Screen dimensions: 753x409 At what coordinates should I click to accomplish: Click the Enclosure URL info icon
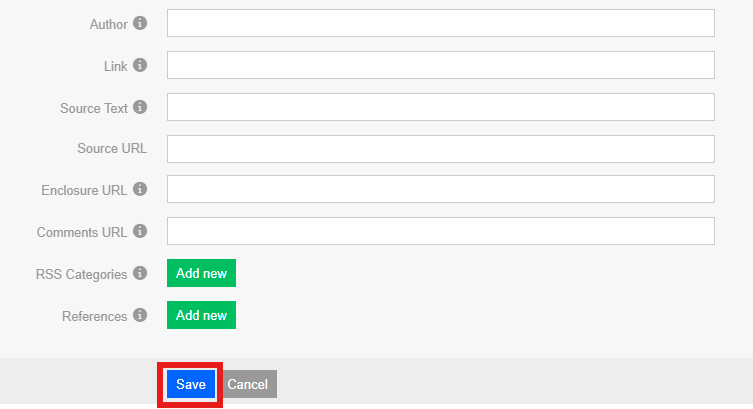[x=140, y=189]
